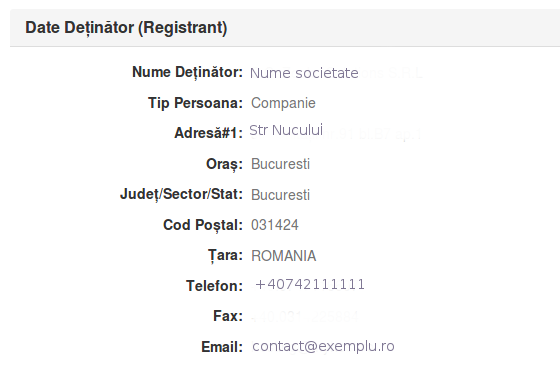Click the Companie value
This screenshot has width=560, height=374.
pyautogui.click(x=283, y=103)
